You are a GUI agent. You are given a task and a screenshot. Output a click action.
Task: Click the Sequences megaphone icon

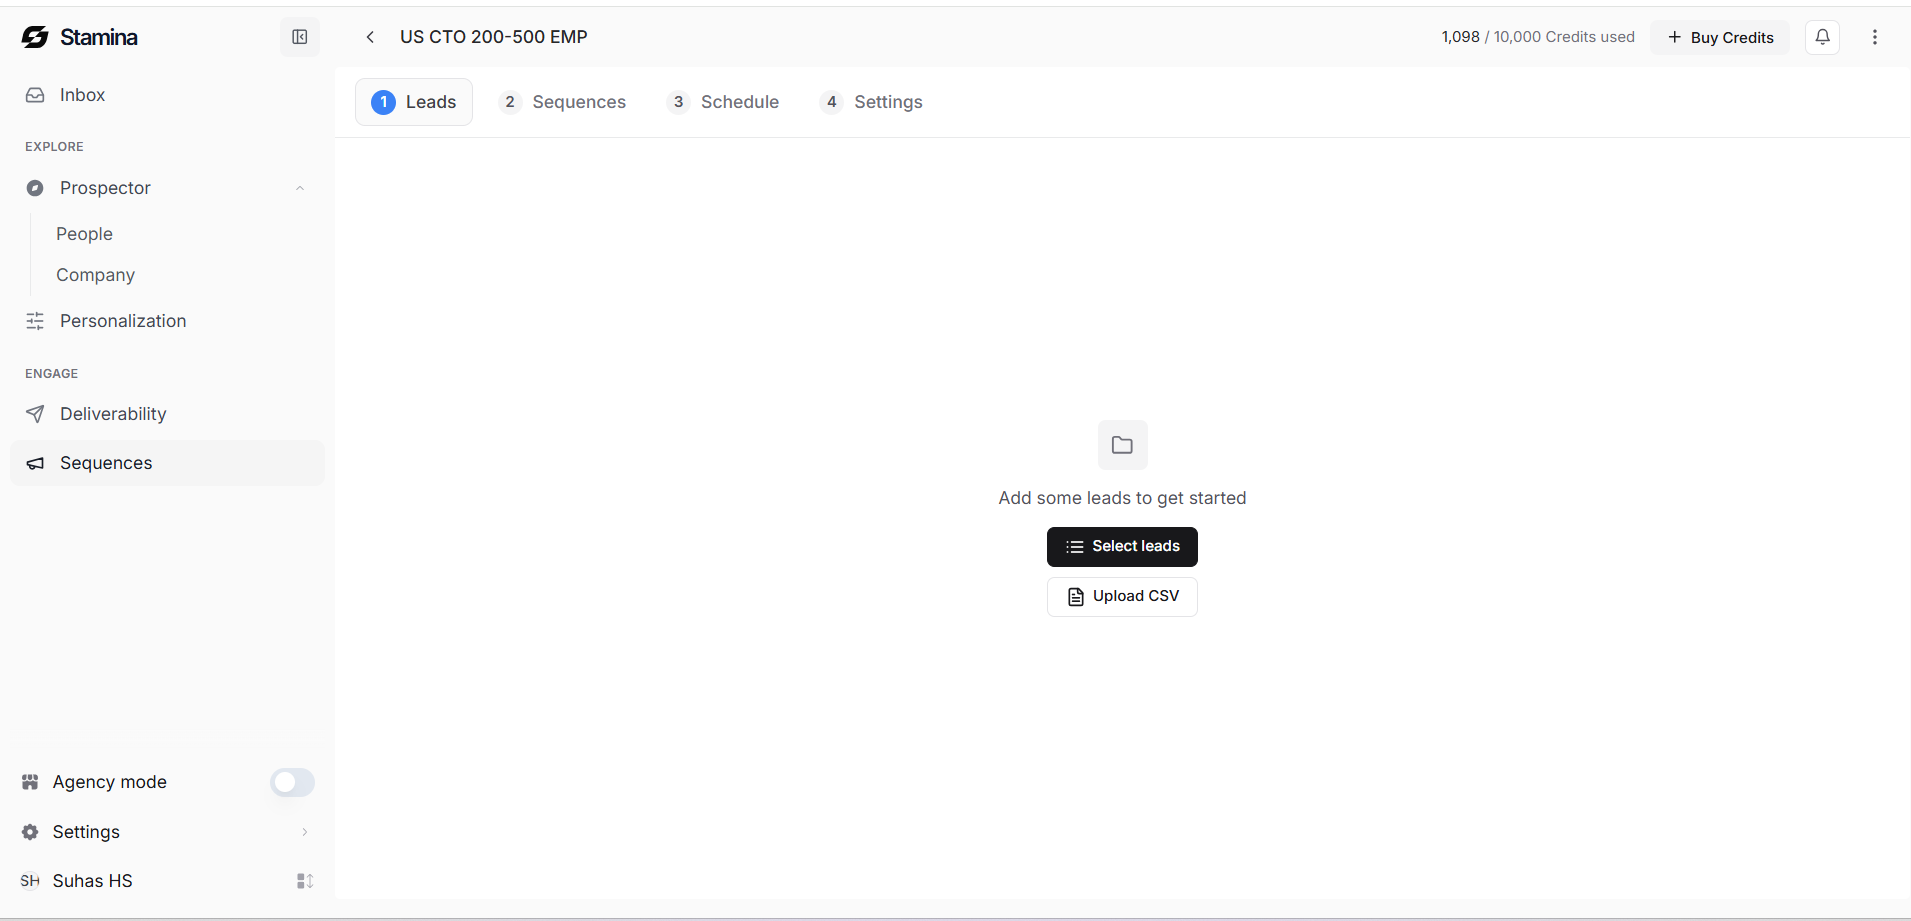35,463
